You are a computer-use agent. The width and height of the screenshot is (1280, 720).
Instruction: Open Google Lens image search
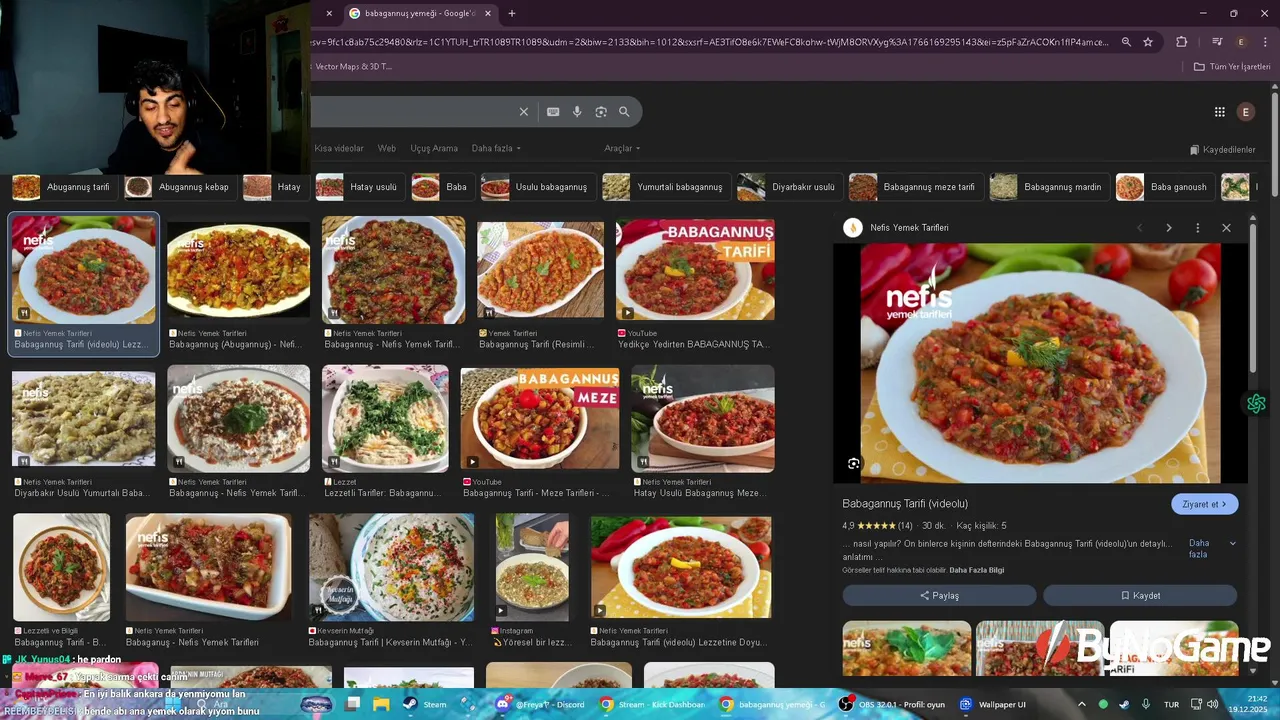click(601, 112)
